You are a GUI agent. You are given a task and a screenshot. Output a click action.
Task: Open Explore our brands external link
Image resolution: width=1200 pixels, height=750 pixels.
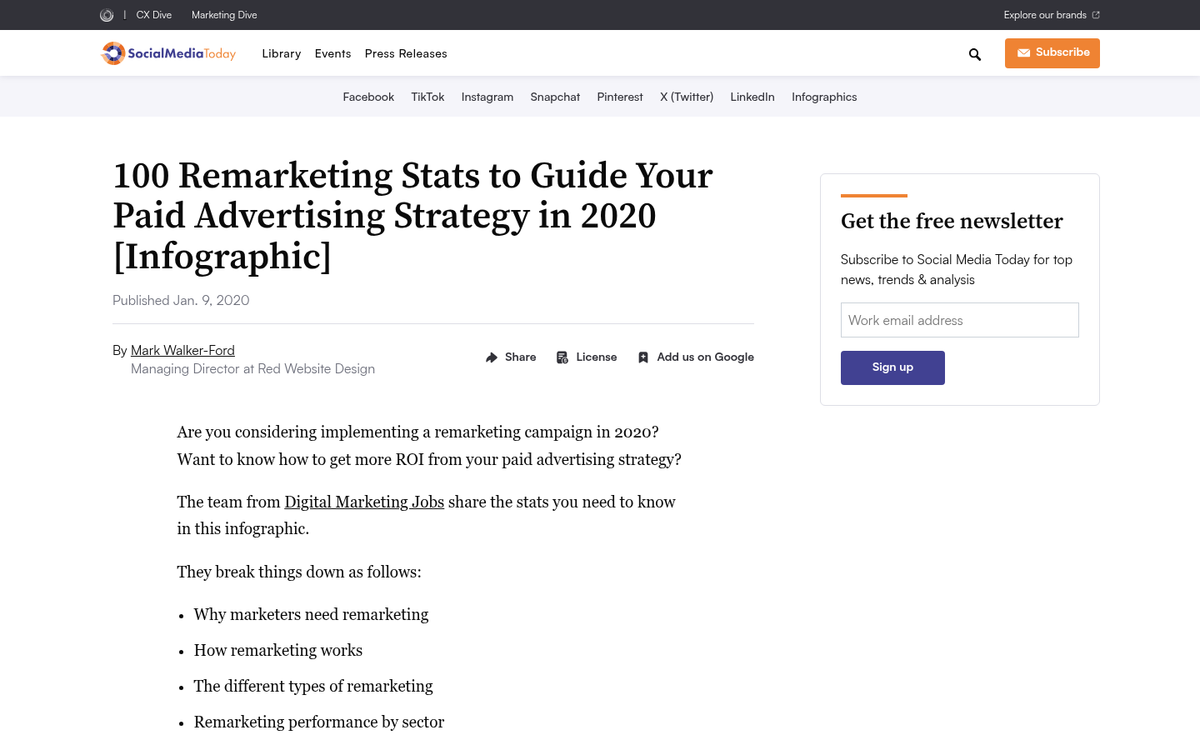click(1051, 15)
